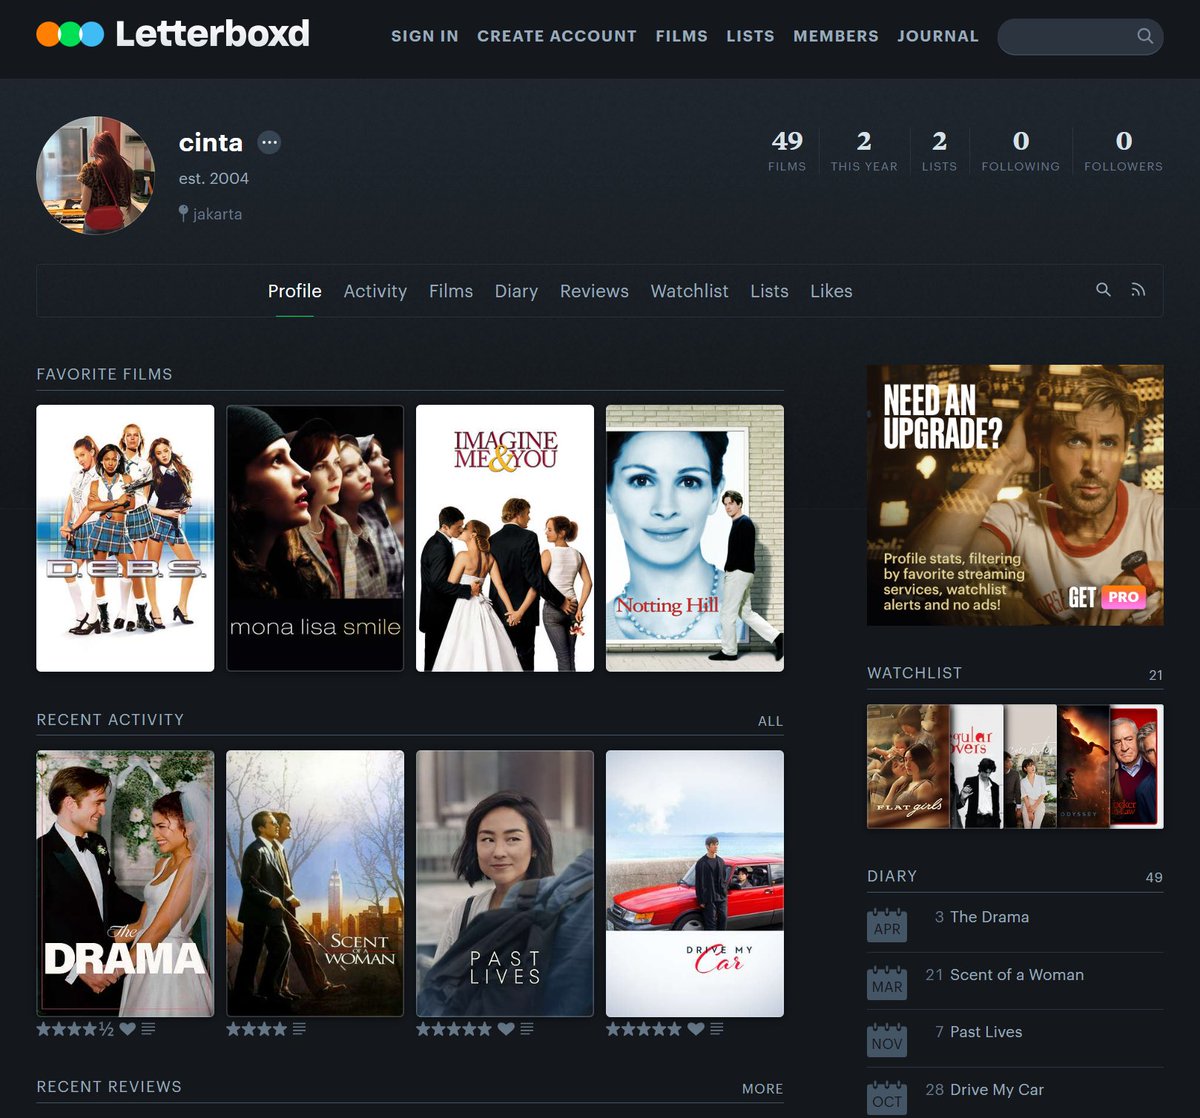Go to the Watchlist tab
The image size is (1200, 1118).
[690, 291]
